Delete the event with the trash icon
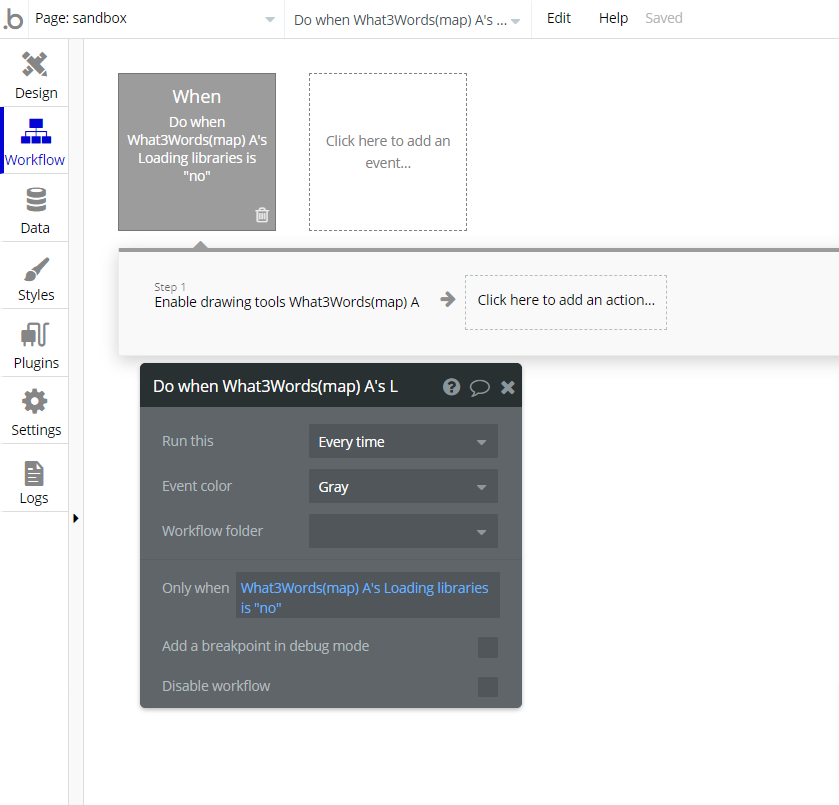Screen dimensions: 839x805 [262, 215]
